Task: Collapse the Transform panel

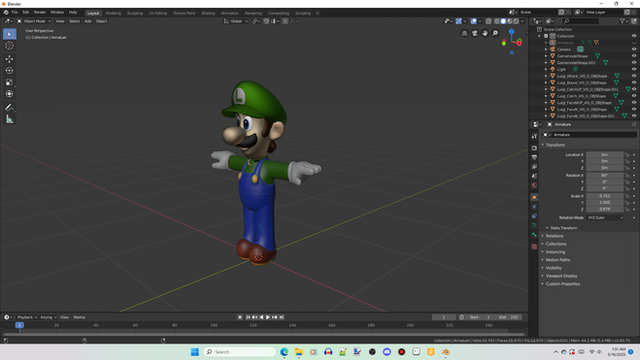Action: point(555,145)
